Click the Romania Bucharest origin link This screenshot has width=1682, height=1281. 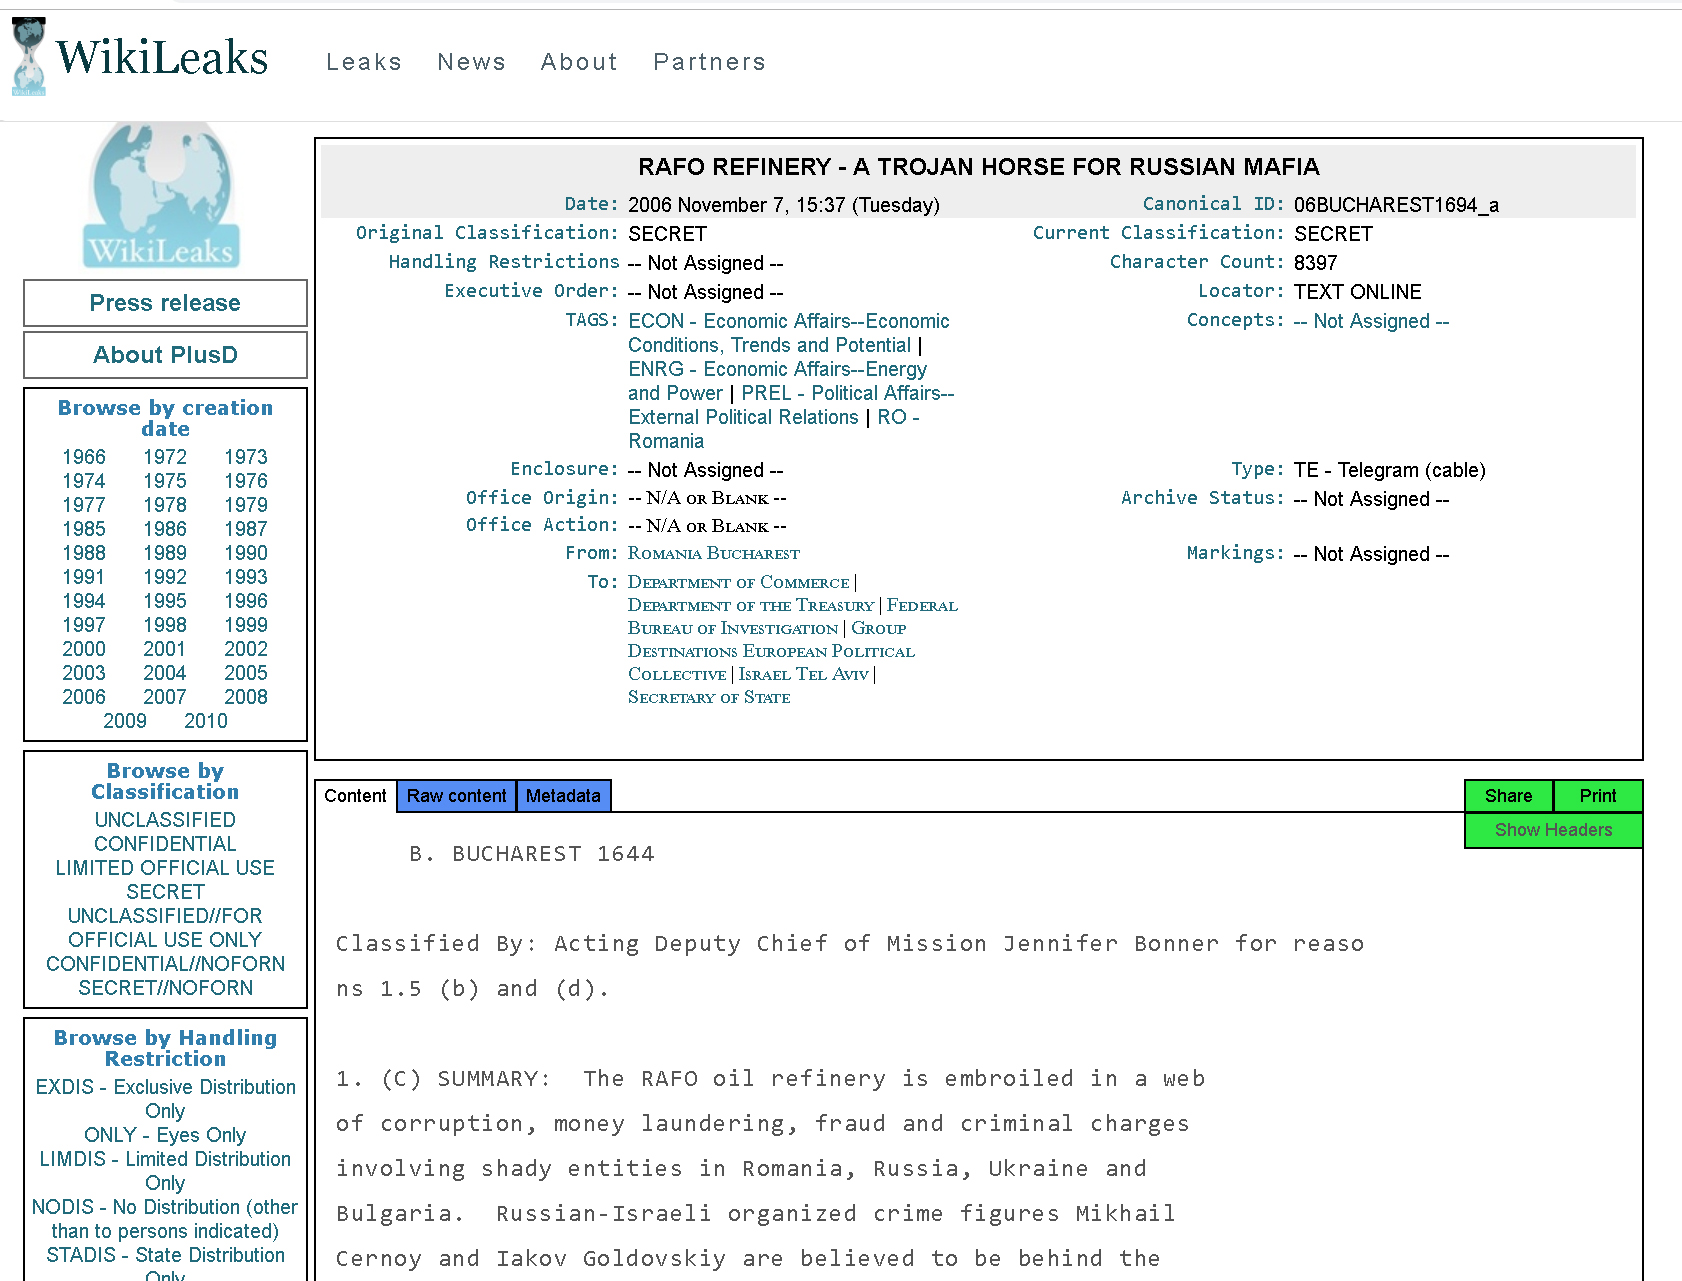coord(713,553)
